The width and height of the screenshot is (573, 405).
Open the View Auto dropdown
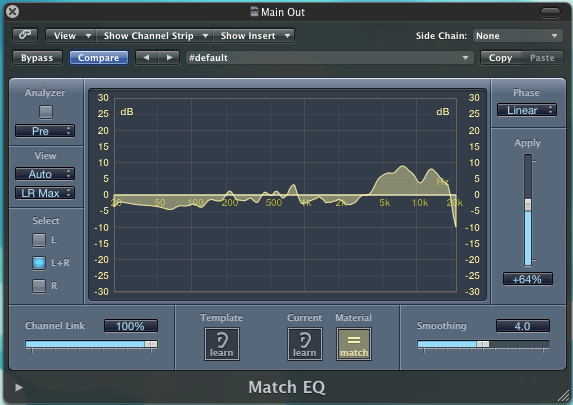(x=45, y=174)
